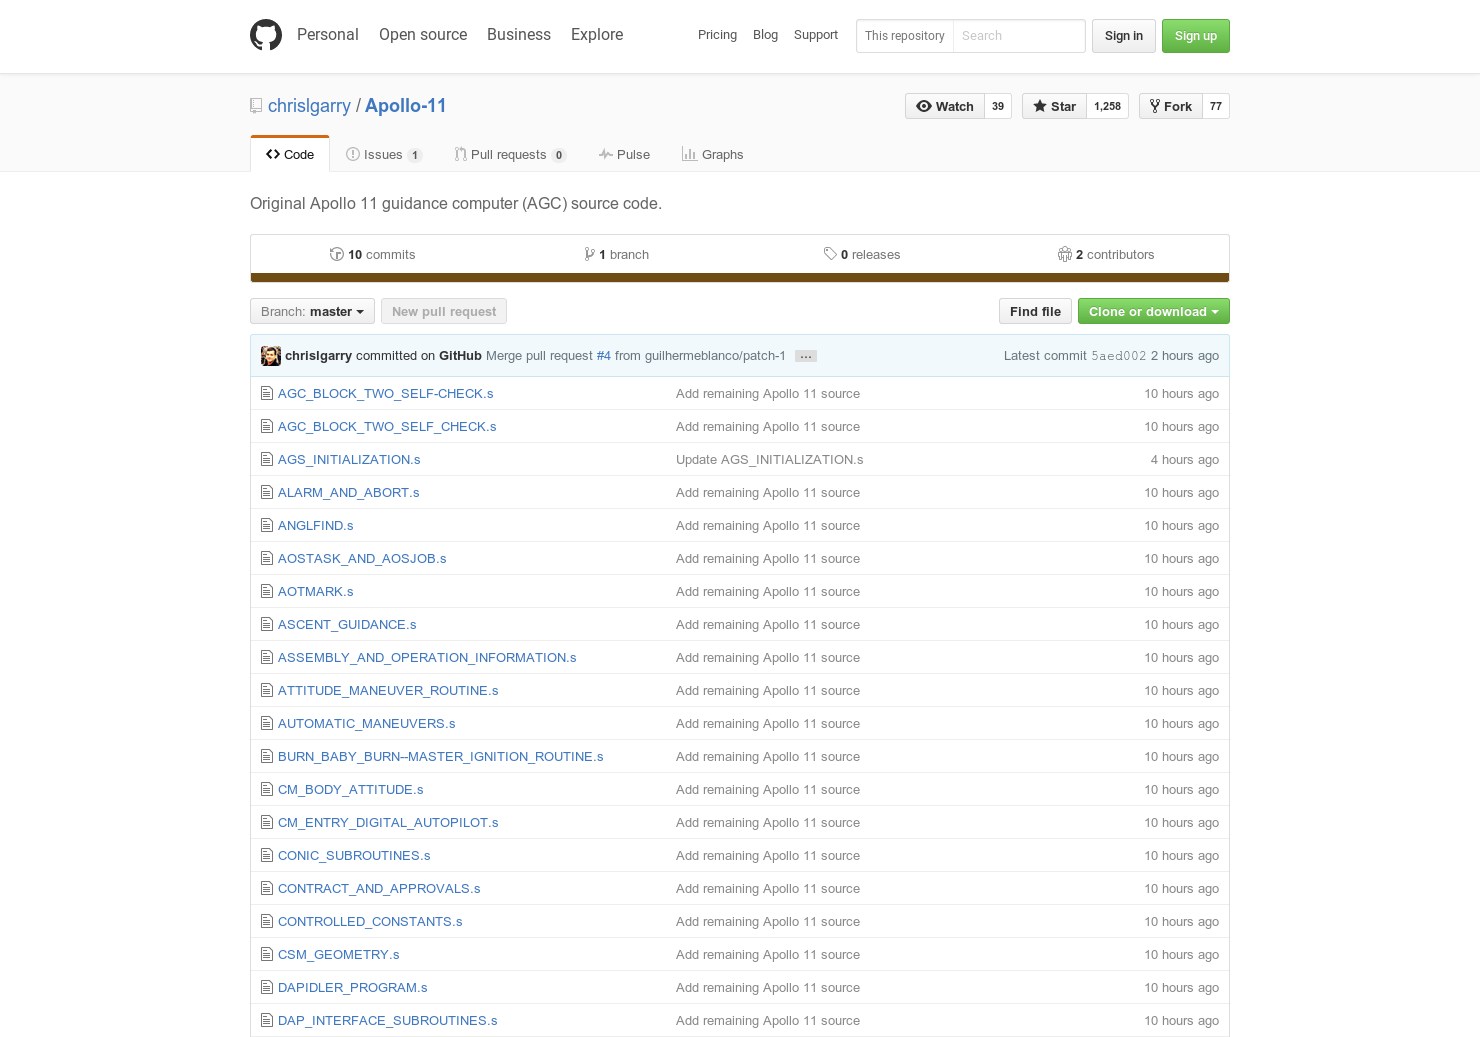
Task: Open the Apollo-11 repository title link
Action: click(x=406, y=106)
